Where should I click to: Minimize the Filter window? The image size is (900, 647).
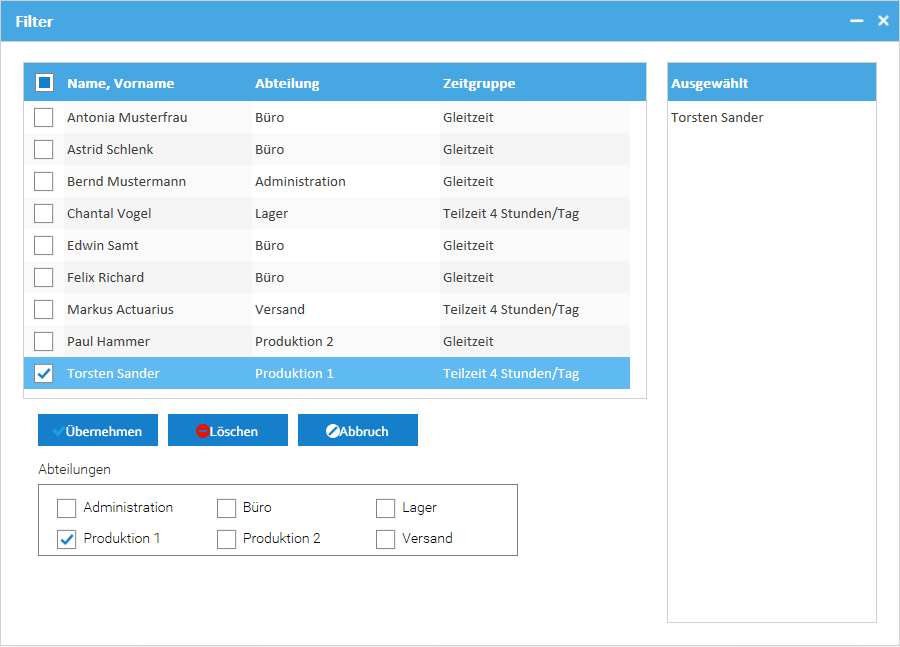click(x=857, y=21)
